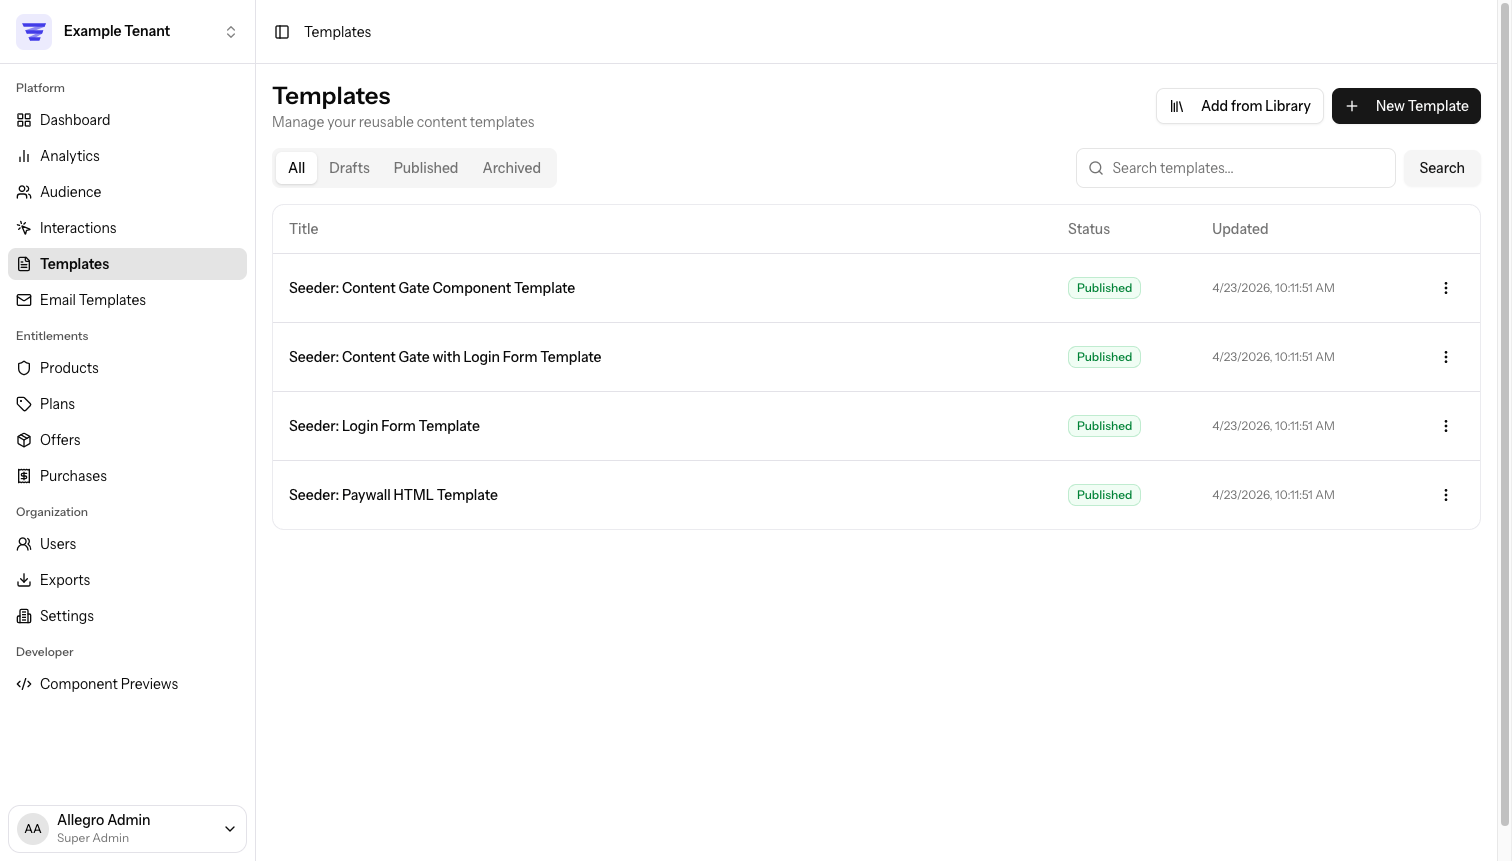Click Published badge on Login Form Template row
Image resolution: width=1512 pixels, height=861 pixels.
tap(1104, 426)
